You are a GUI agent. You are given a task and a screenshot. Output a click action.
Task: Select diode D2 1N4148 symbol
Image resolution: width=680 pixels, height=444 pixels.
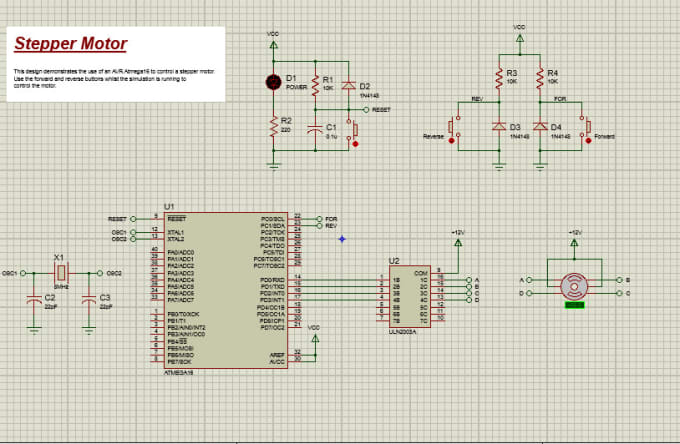(x=349, y=85)
